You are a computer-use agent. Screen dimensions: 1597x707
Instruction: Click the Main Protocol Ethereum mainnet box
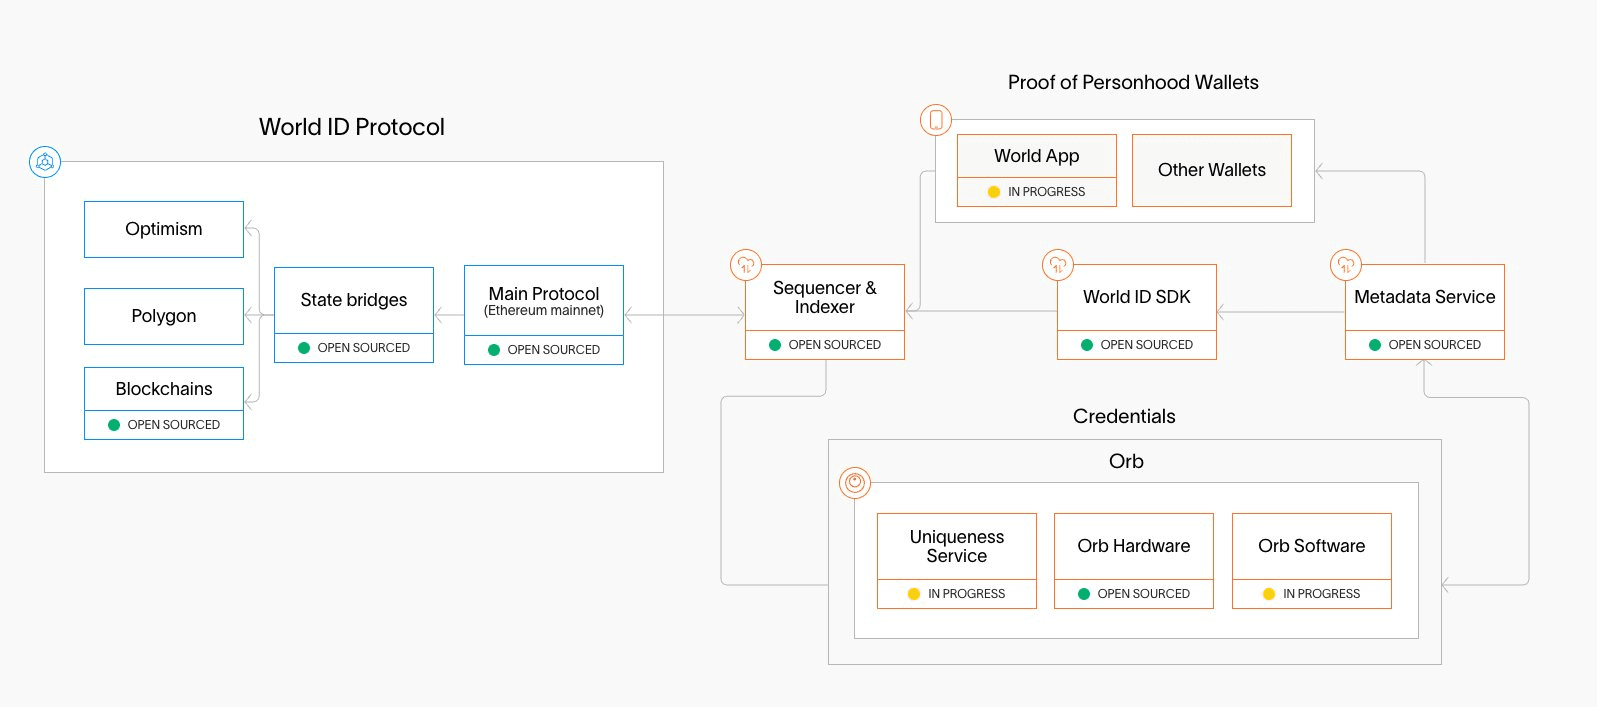pyautogui.click(x=544, y=315)
